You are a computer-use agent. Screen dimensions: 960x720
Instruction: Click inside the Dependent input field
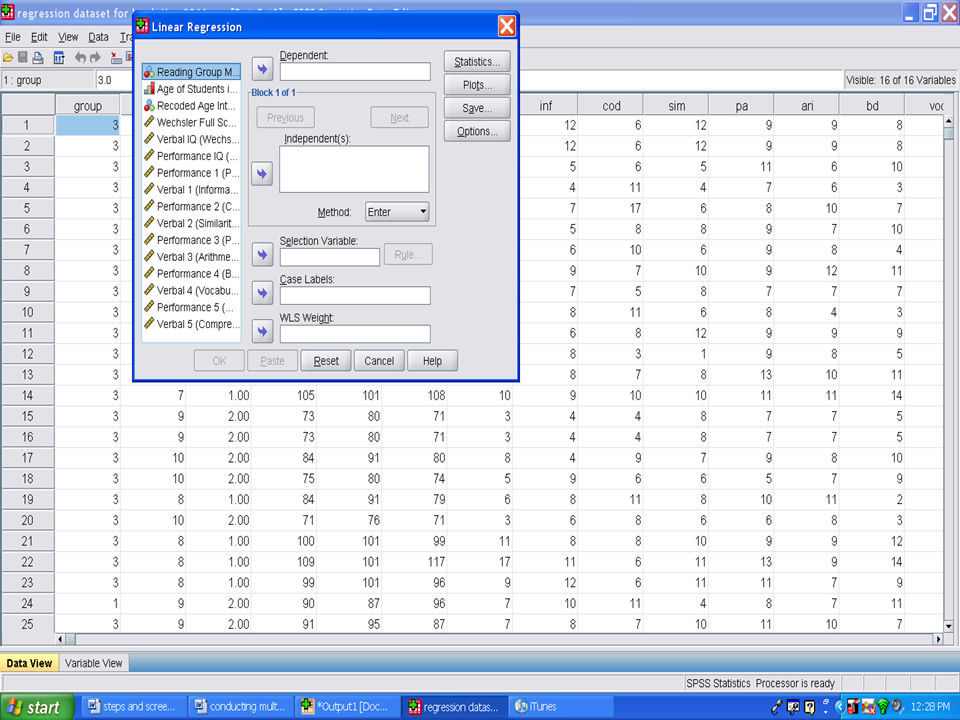pos(355,72)
